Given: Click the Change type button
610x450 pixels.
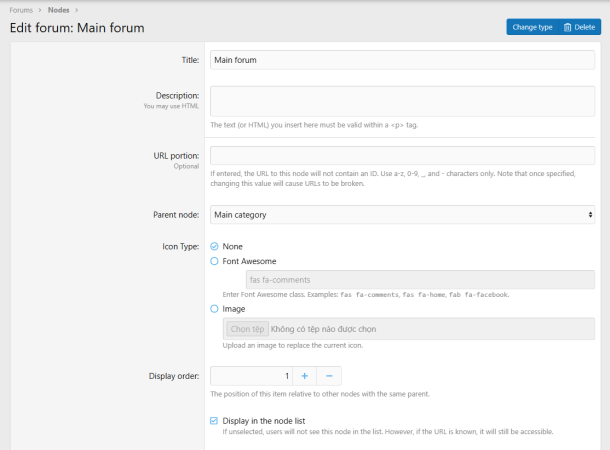Looking at the screenshot, I should (532, 27).
